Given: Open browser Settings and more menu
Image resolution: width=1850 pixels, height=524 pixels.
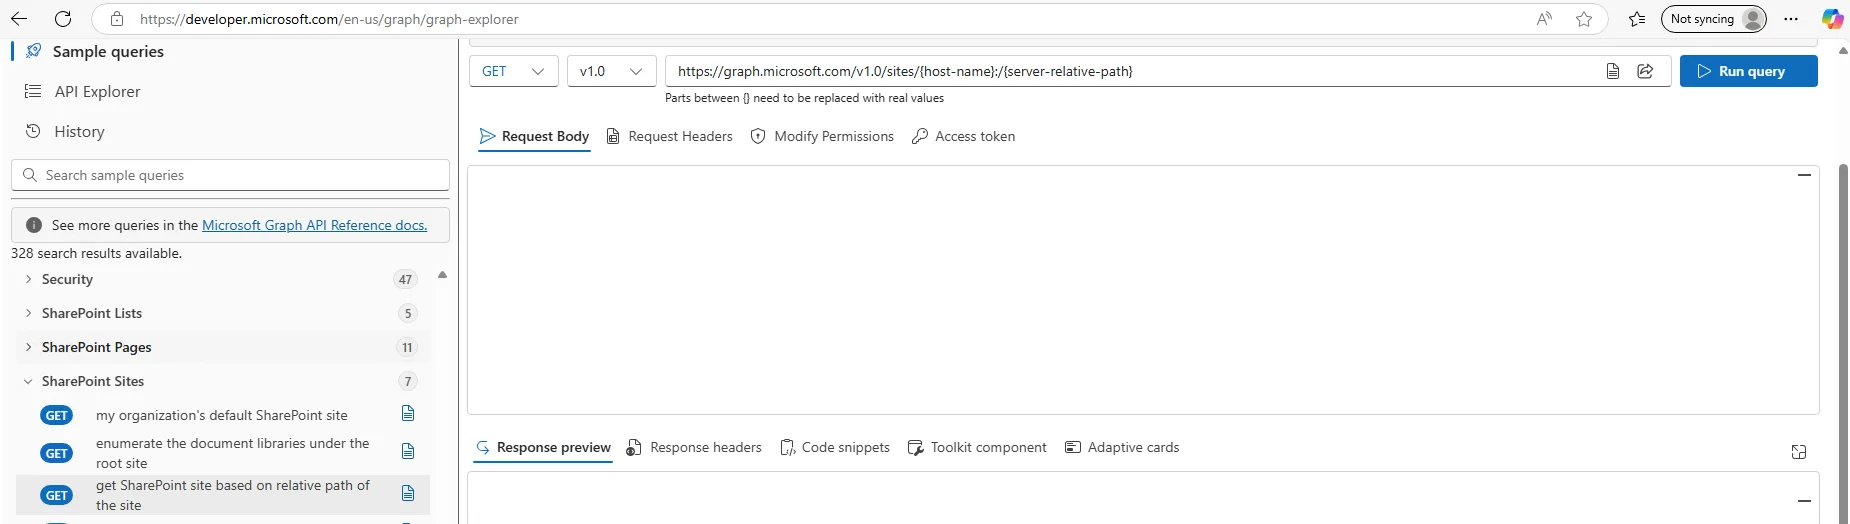Looking at the screenshot, I should 1791,19.
